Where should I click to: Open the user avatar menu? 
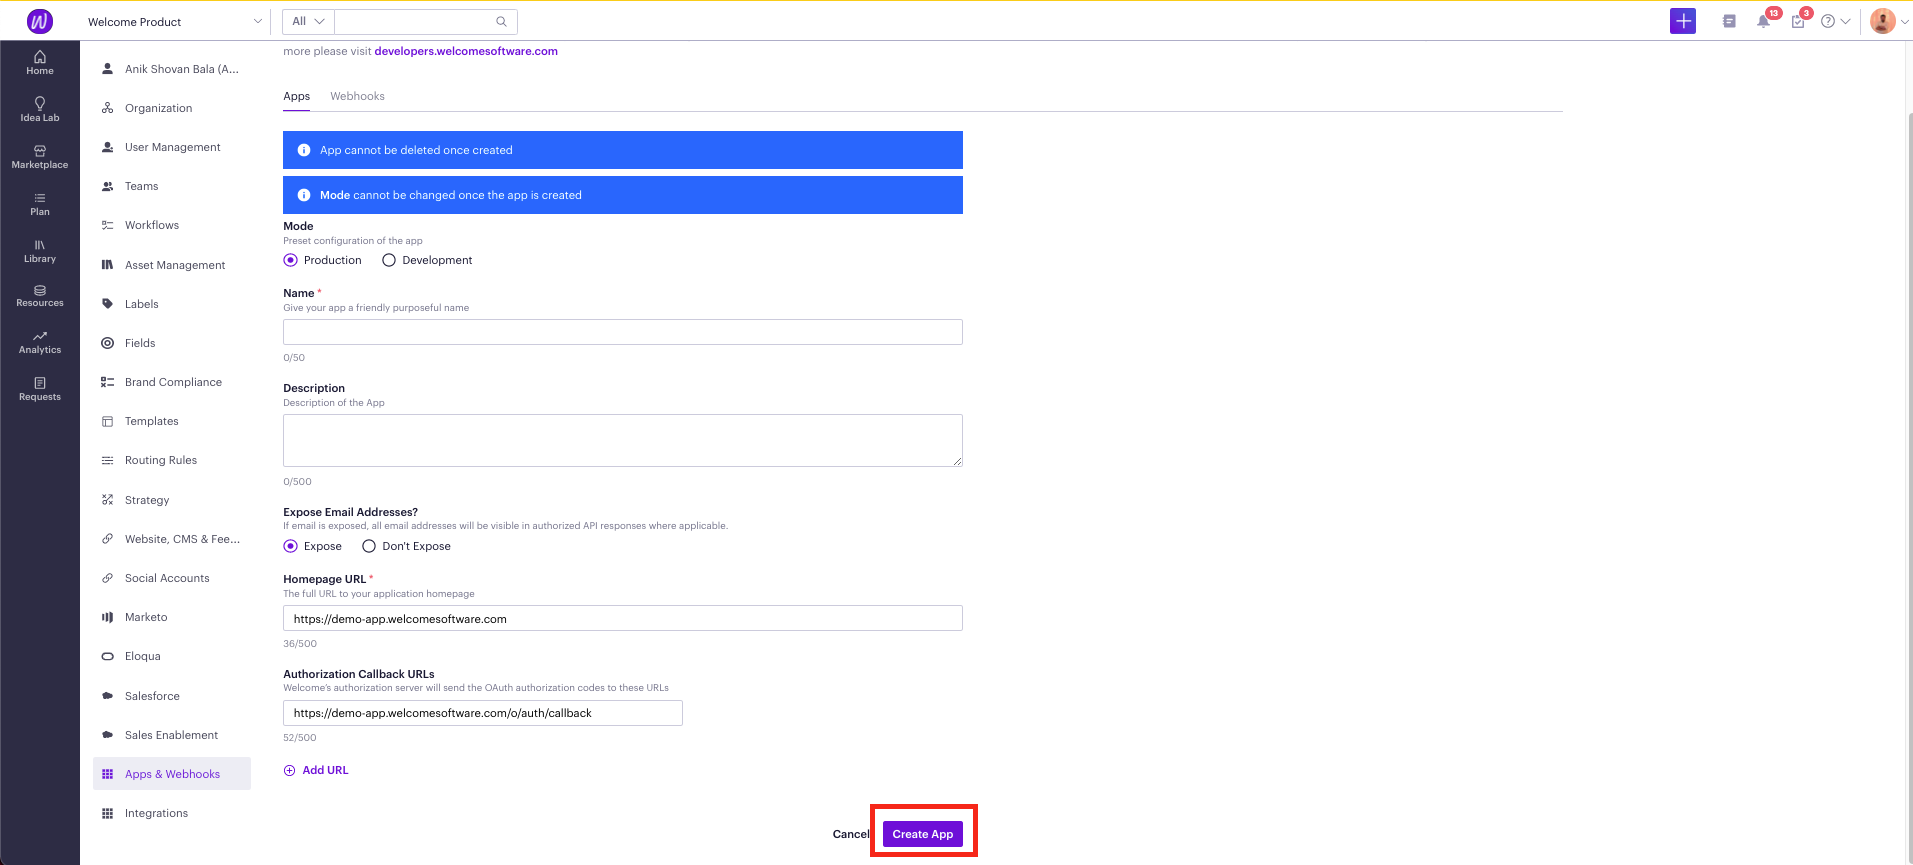click(1883, 21)
